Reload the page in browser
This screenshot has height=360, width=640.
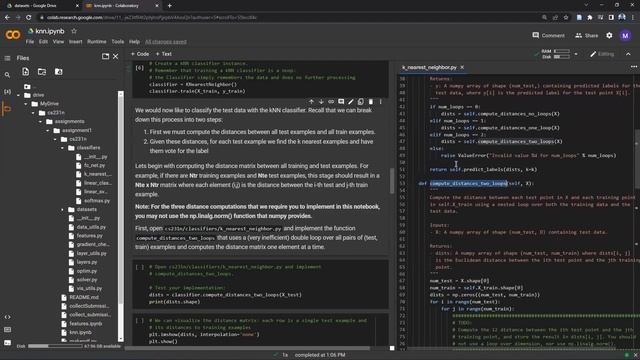(x=29, y=18)
